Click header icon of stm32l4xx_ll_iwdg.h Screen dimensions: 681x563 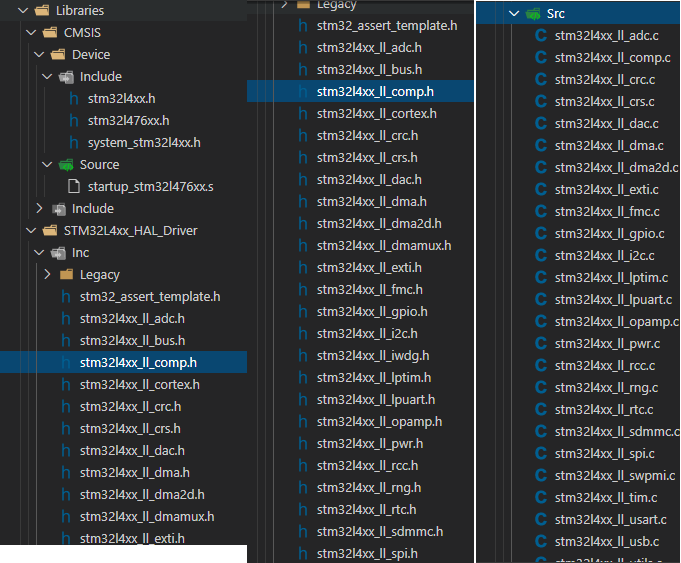[x=303, y=356]
